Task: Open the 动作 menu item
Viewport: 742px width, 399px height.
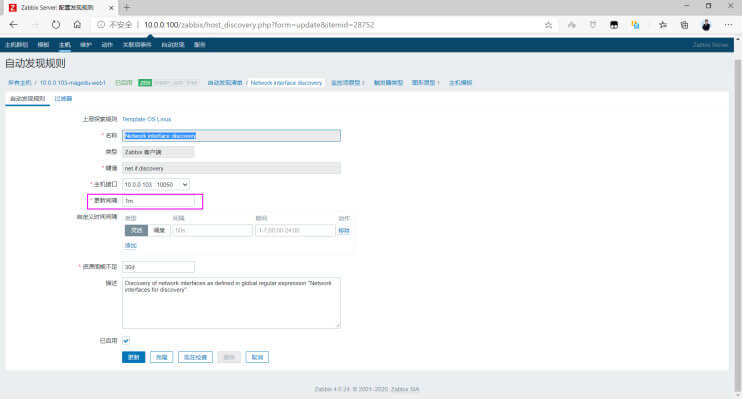Action: (x=107, y=45)
